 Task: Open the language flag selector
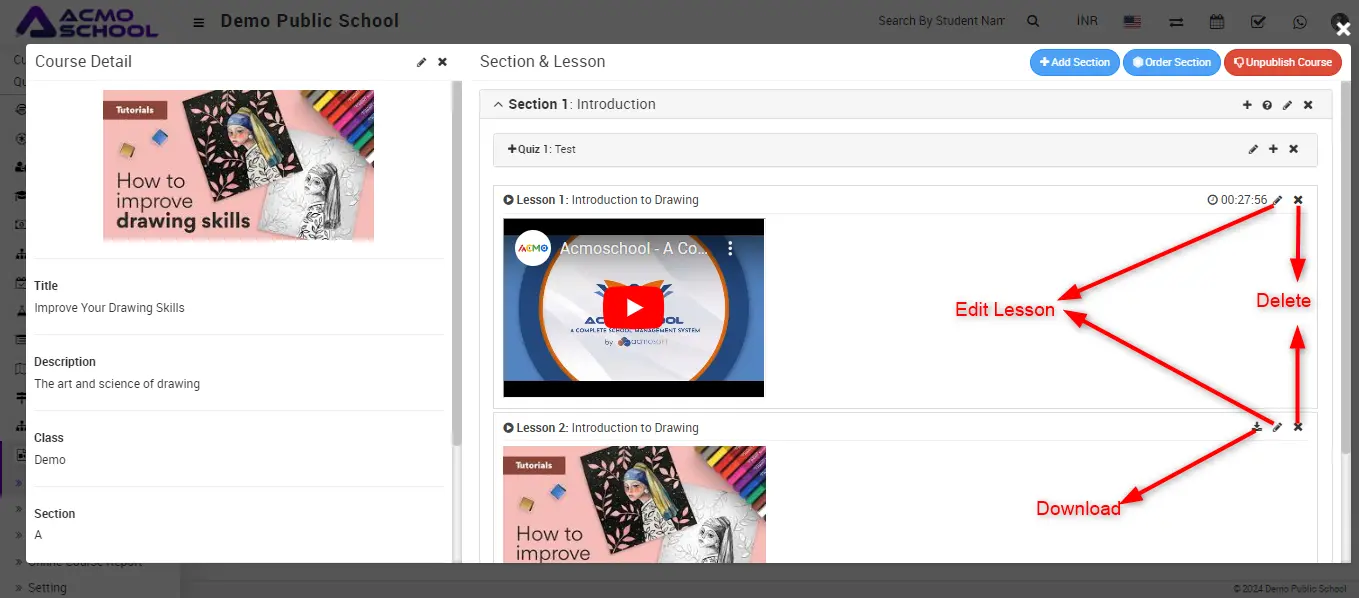tap(1132, 21)
